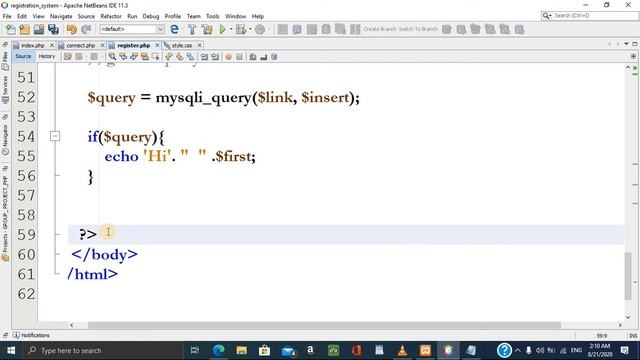Click the Windows taskbar search box
640x360 pixels.
pyautogui.click(x=102, y=350)
